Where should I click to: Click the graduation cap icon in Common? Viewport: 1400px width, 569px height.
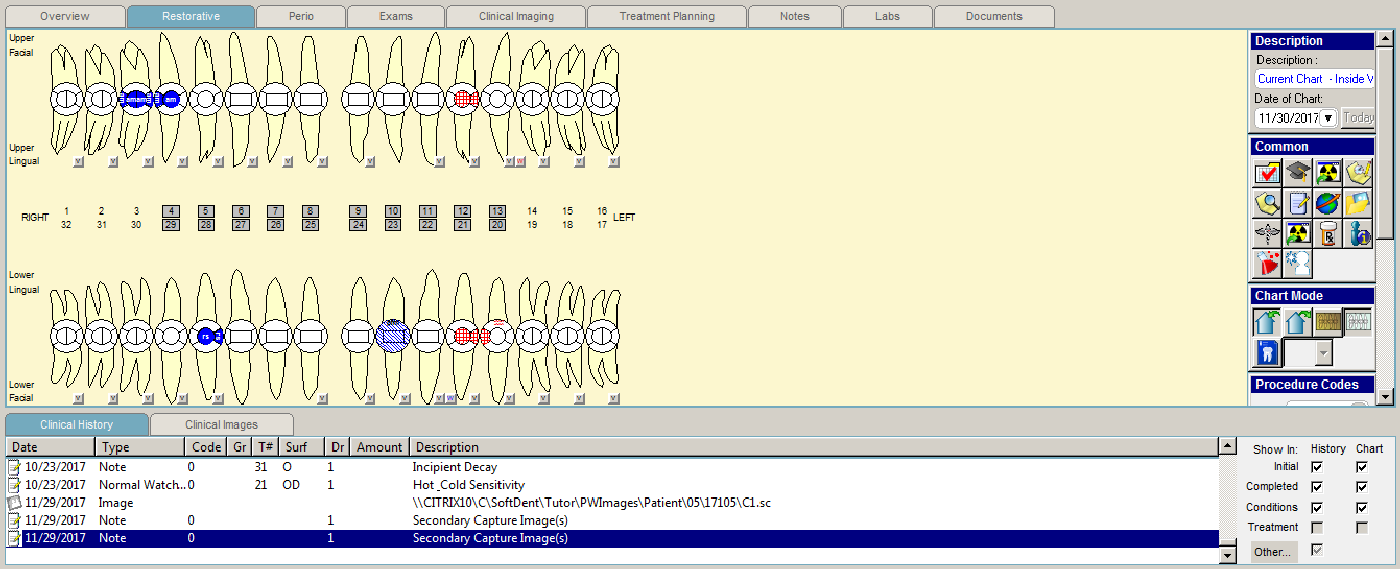click(x=1297, y=173)
